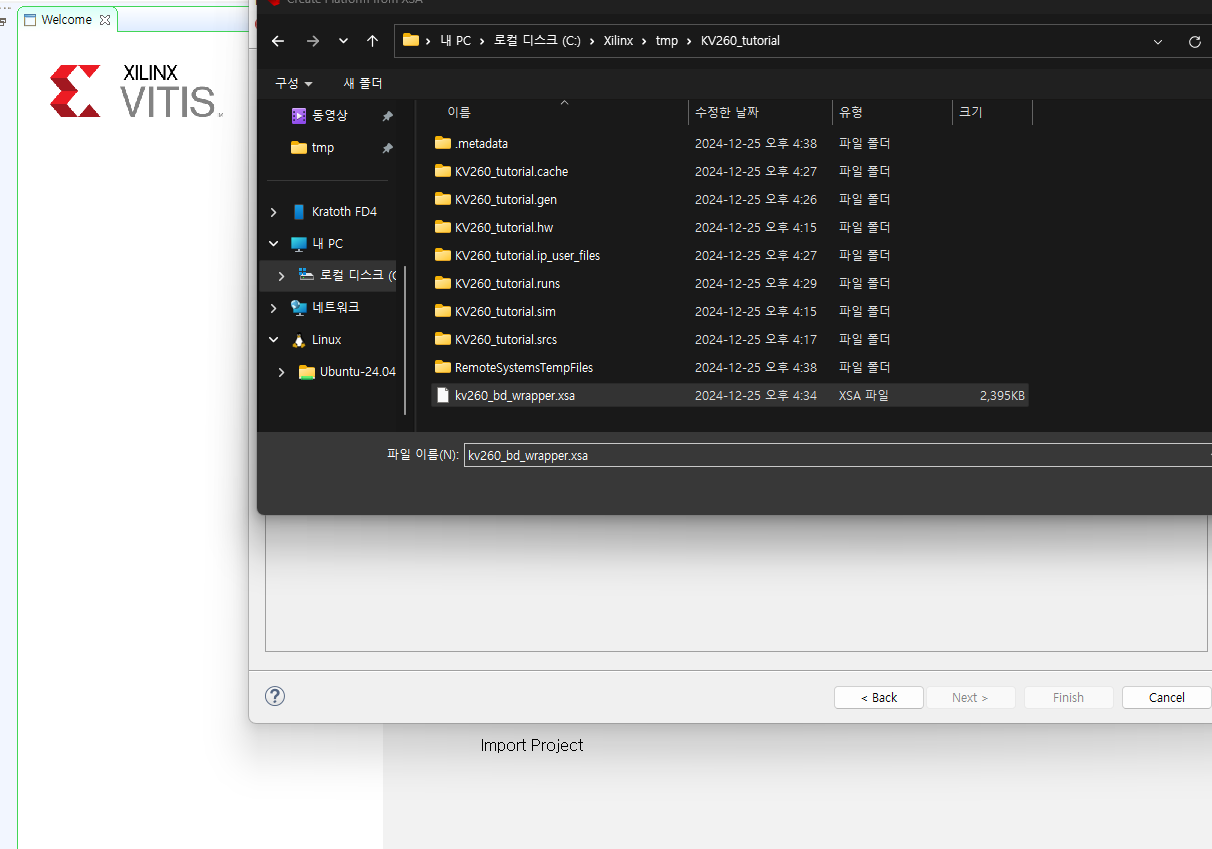Screen dimensions: 1212x849
Task: Create a new folder with 새 폴더
Action: point(363,83)
